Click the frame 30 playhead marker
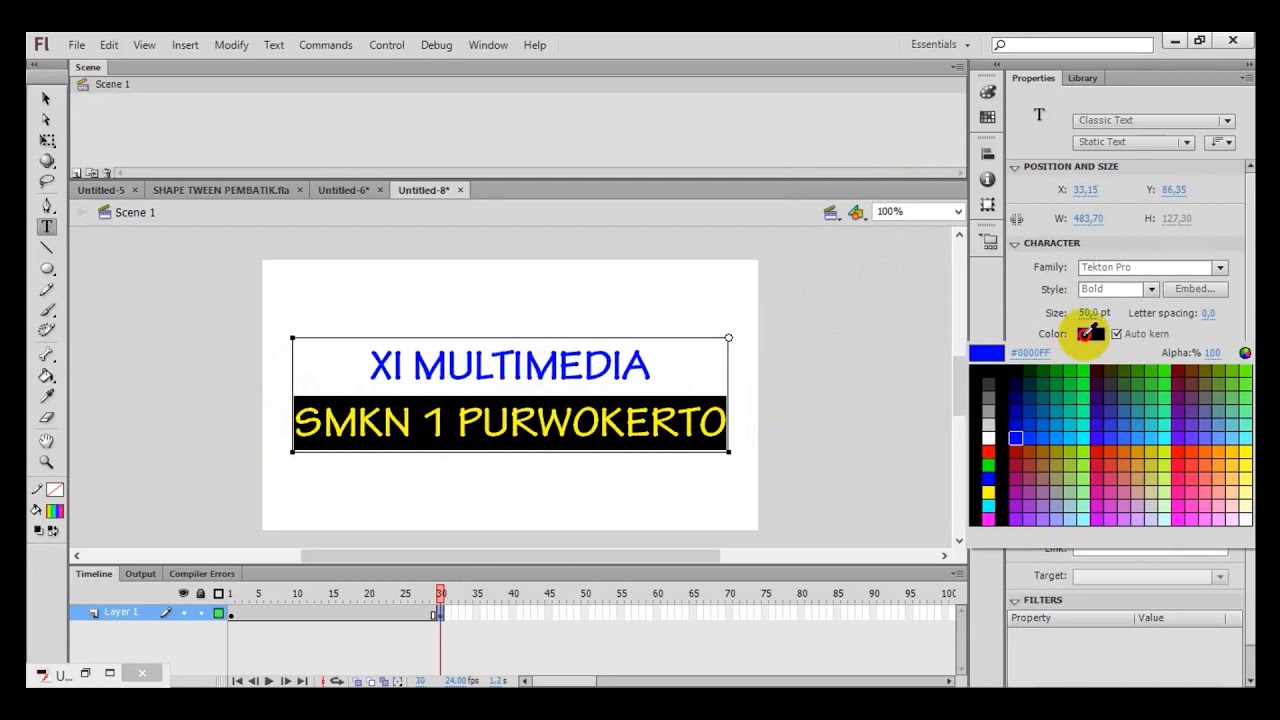1280x720 pixels. (440, 594)
